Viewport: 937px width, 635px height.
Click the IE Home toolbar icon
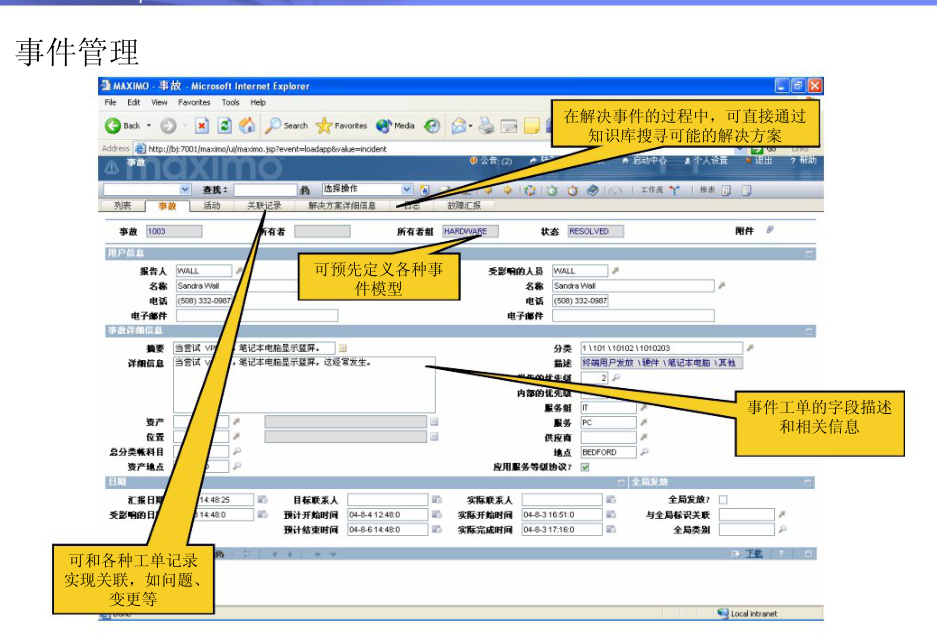point(246,126)
